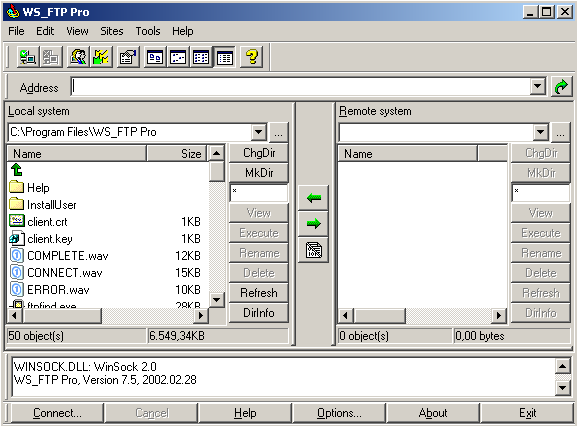
Task: Open the Synchronize utility toolbar icon
Action: [101, 57]
